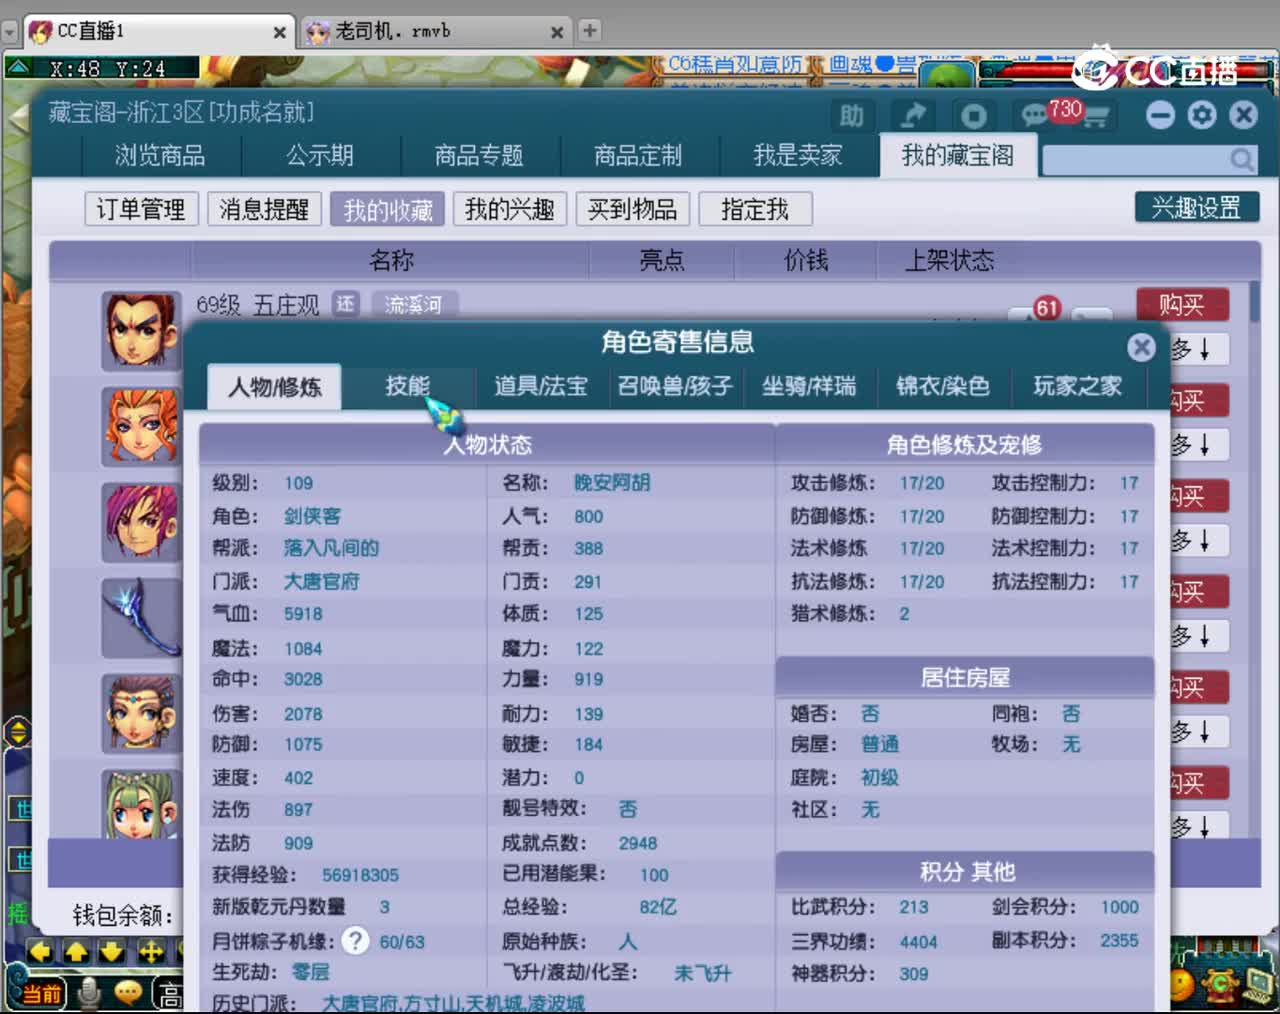Viewport: 1280px width, 1014px height.
Task: Click the 买到物品 button
Action: 633,209
